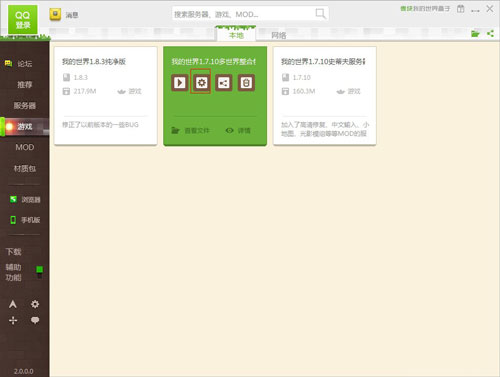This screenshot has height=377, width=500.
Task: Switch to the 网络 tab
Action: click(x=279, y=35)
